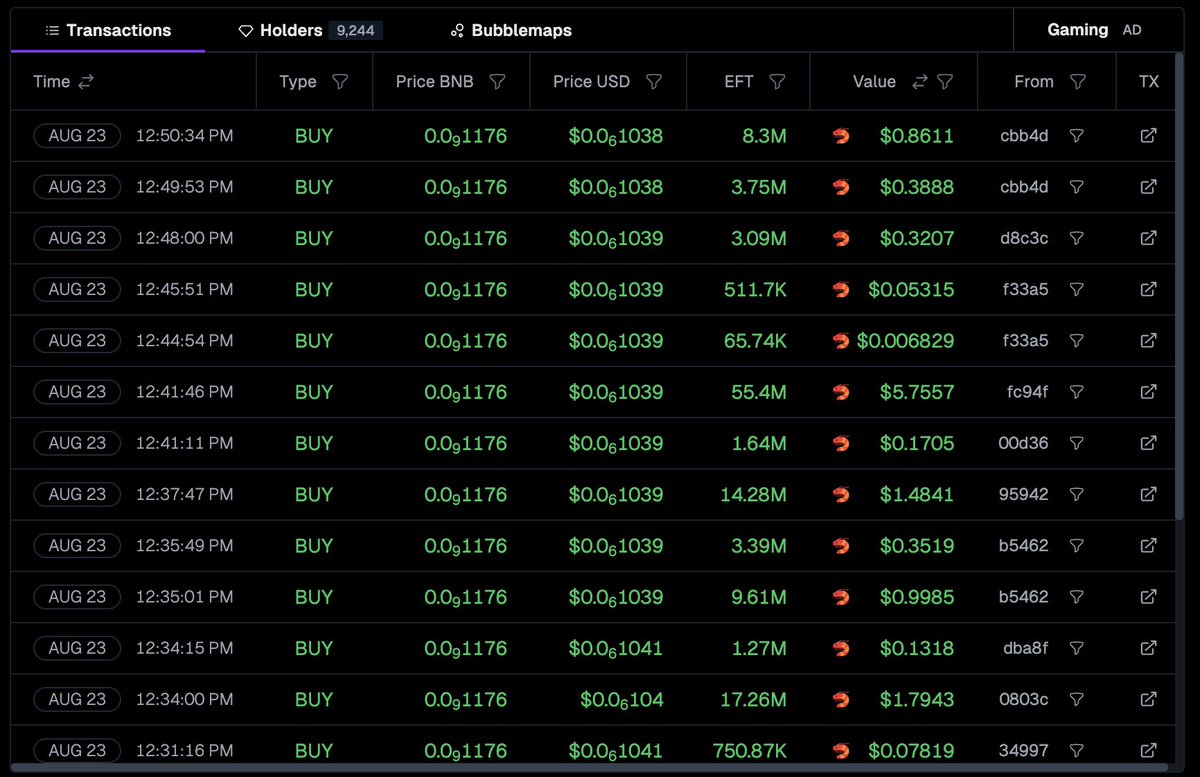Open the Value column filter

pyautogui.click(x=945, y=82)
